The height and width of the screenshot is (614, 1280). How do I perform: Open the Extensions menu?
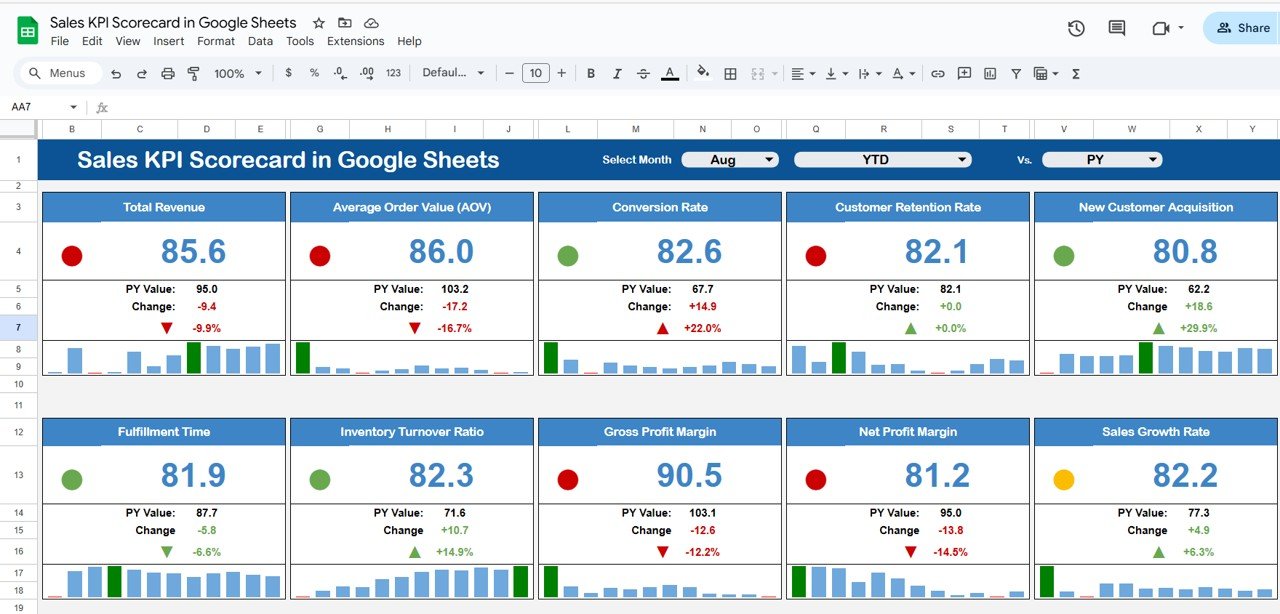click(x=355, y=41)
